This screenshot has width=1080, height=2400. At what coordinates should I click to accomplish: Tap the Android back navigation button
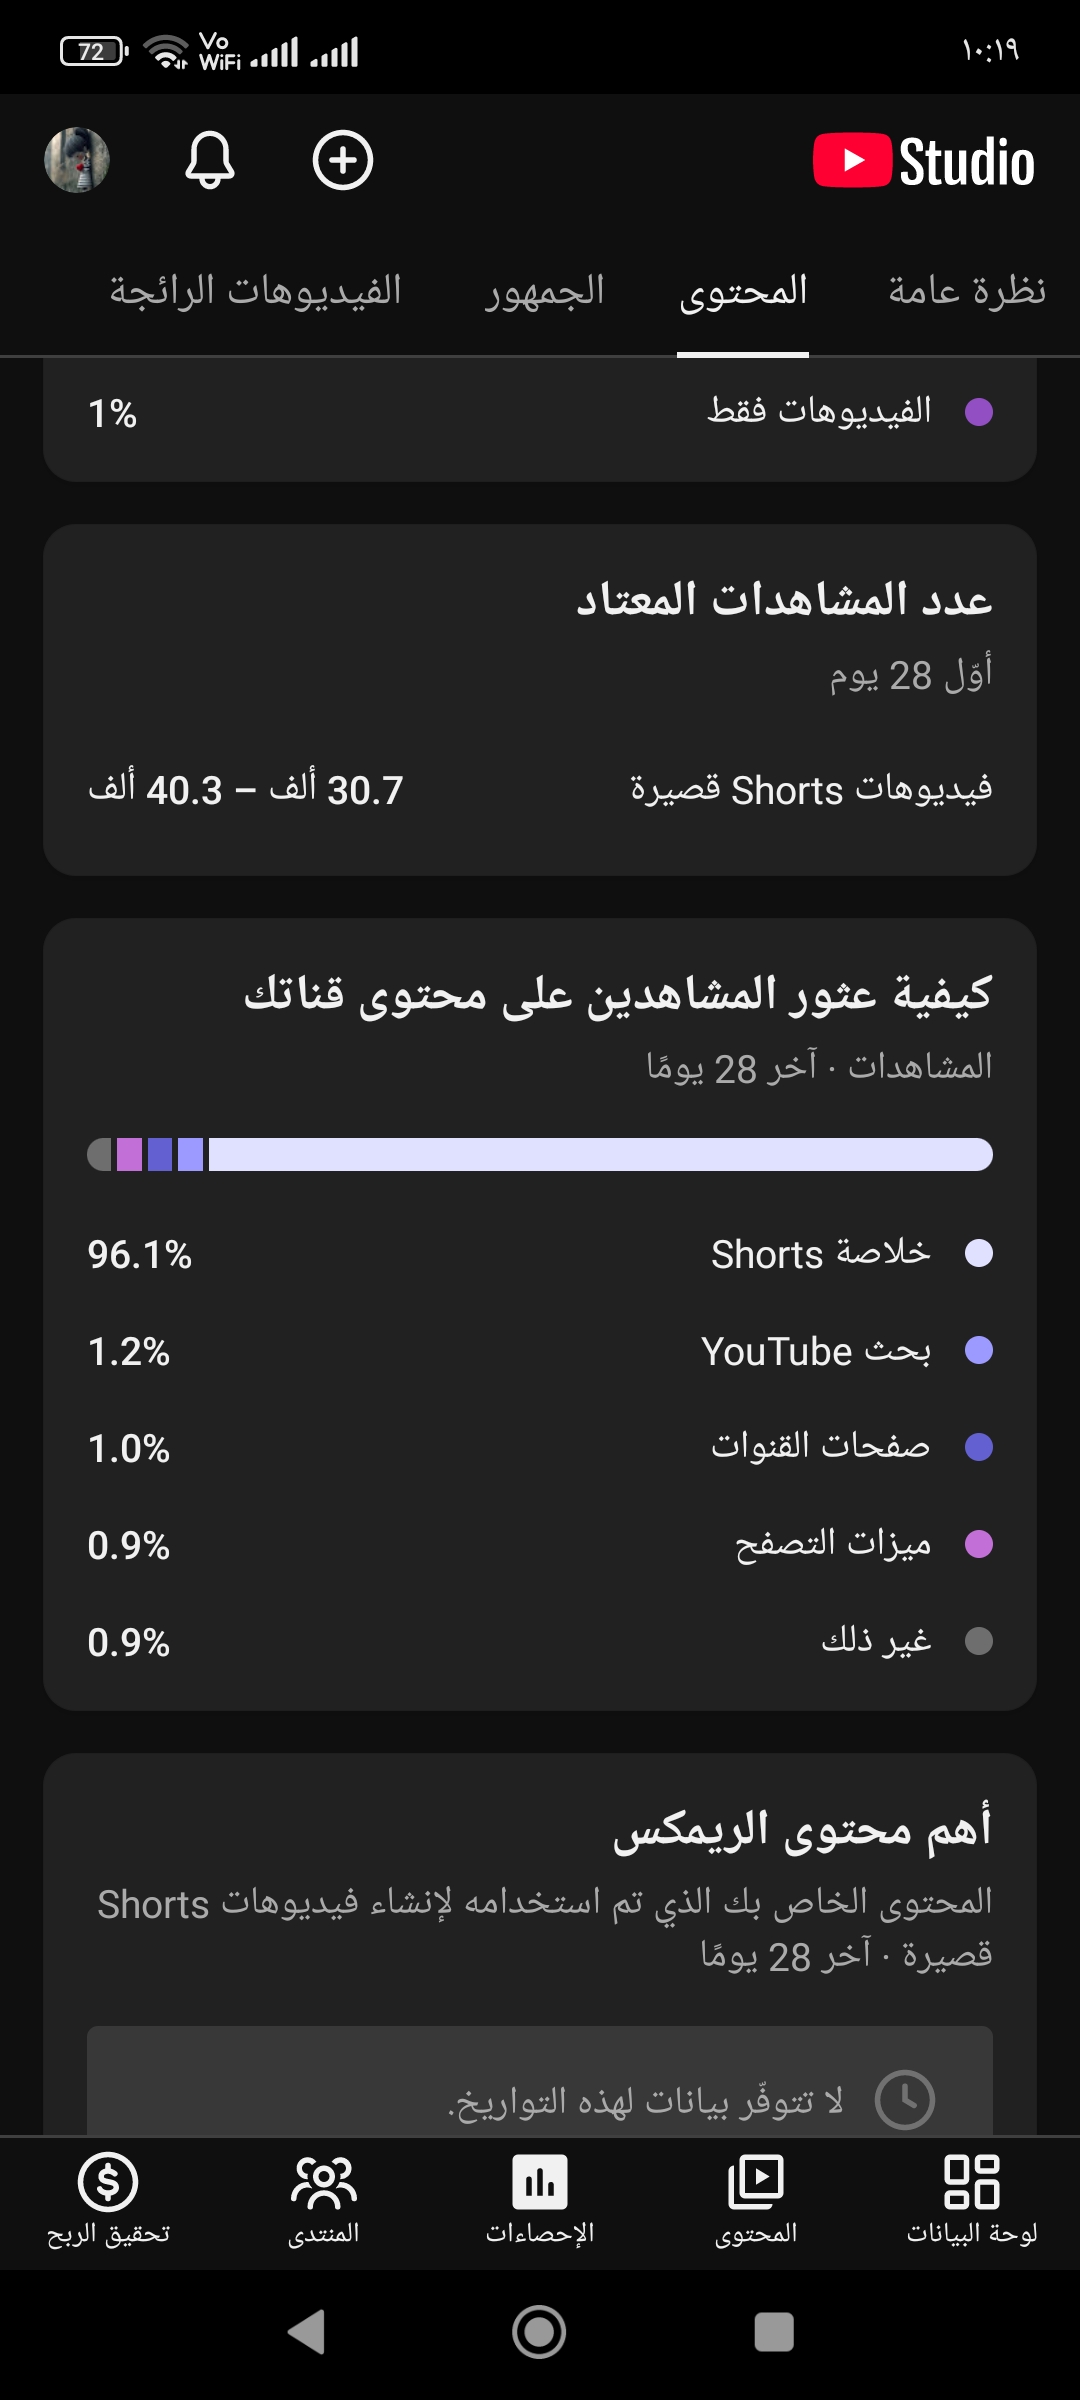(306, 2332)
